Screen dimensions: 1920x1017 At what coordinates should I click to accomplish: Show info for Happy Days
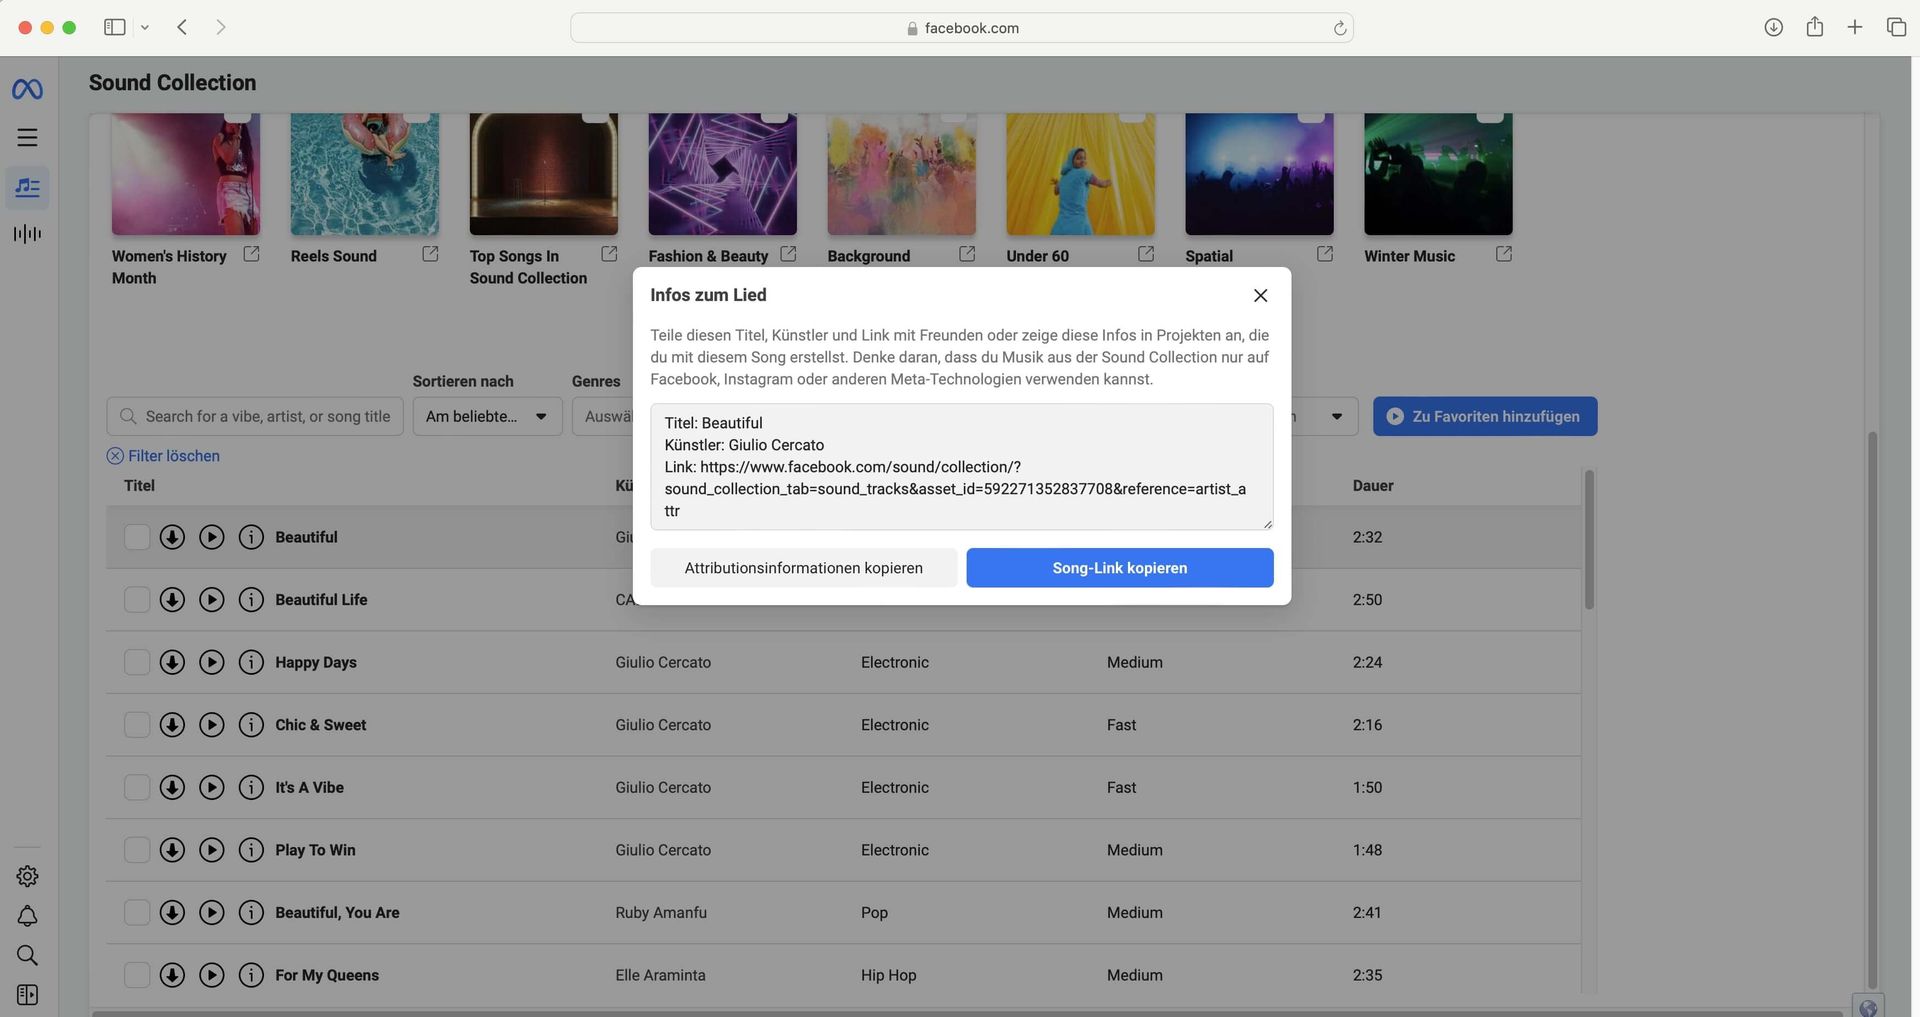point(251,662)
